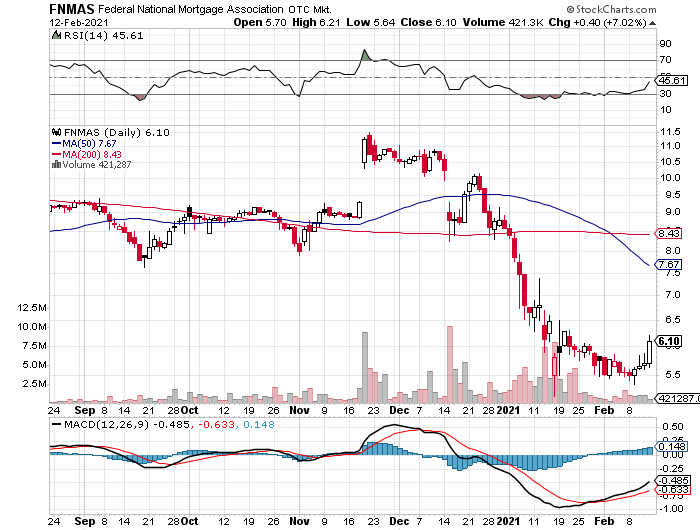Click the blue 0.148 MACD legend value
The height and width of the screenshot is (530, 700).
pos(259,424)
